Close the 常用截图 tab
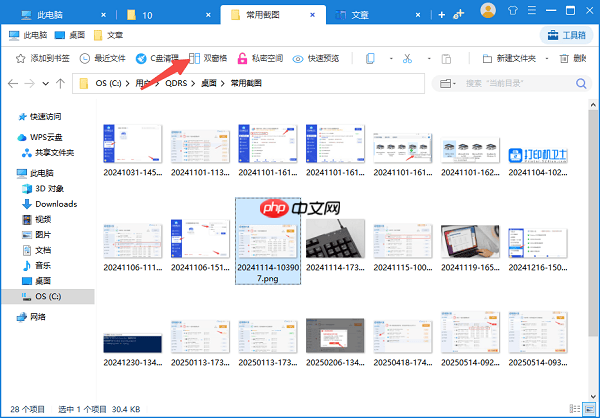600x418 pixels. 313,15
